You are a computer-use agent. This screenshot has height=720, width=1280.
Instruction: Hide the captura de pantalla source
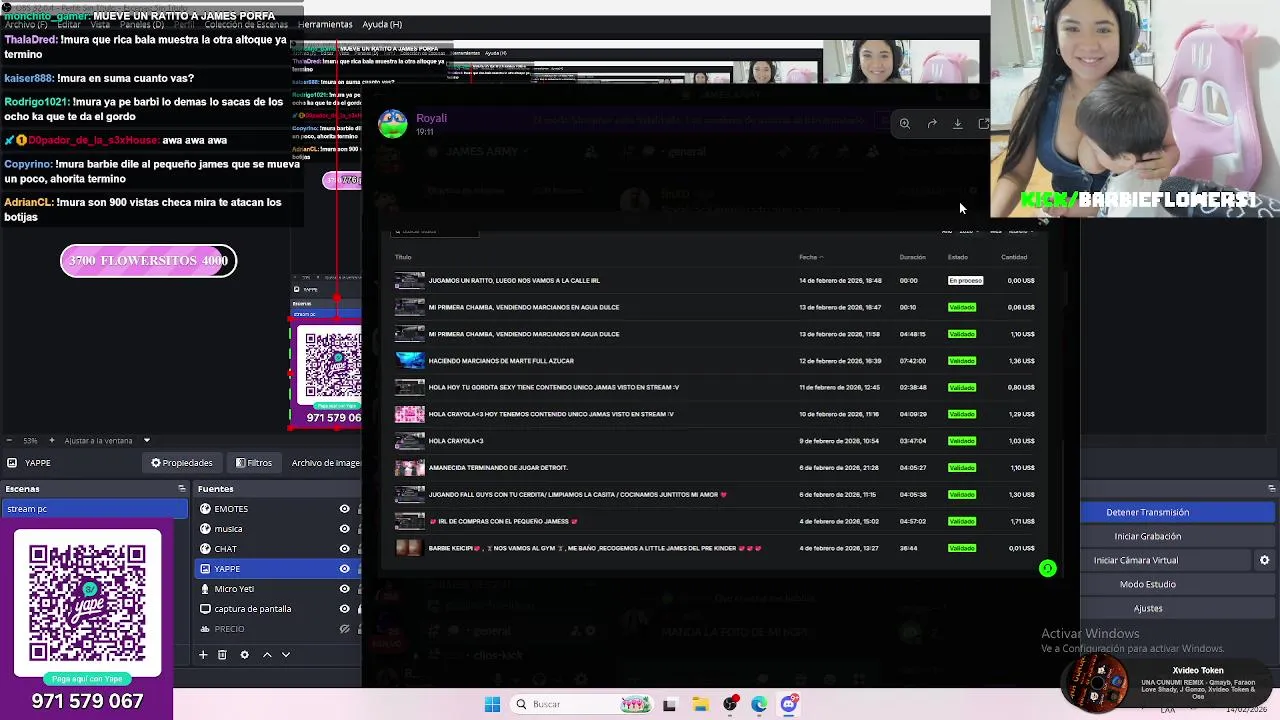coord(344,609)
